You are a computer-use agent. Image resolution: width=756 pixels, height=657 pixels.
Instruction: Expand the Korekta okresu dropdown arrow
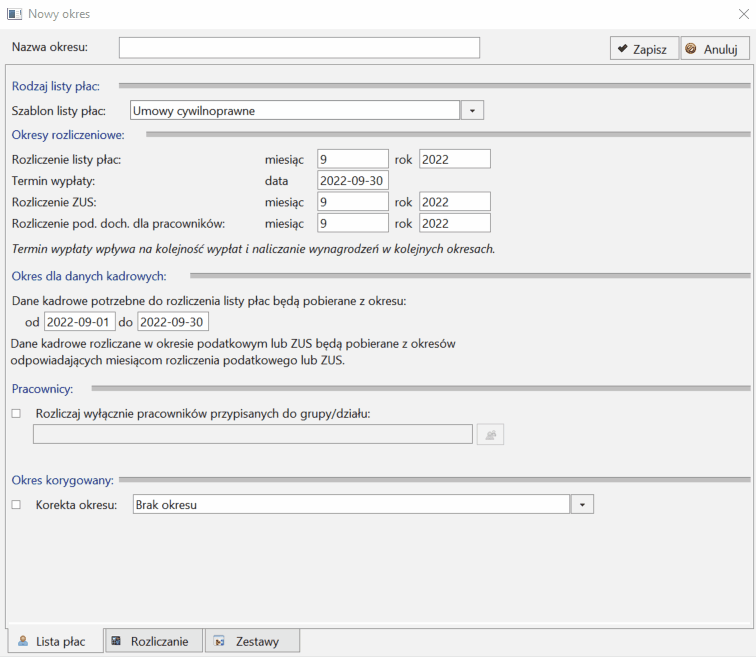(582, 504)
